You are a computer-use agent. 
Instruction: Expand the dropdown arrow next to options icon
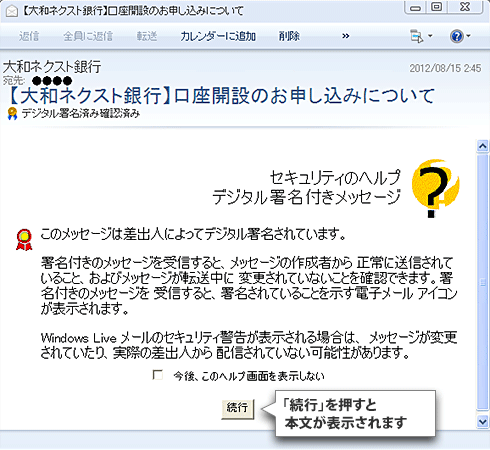click(430, 36)
